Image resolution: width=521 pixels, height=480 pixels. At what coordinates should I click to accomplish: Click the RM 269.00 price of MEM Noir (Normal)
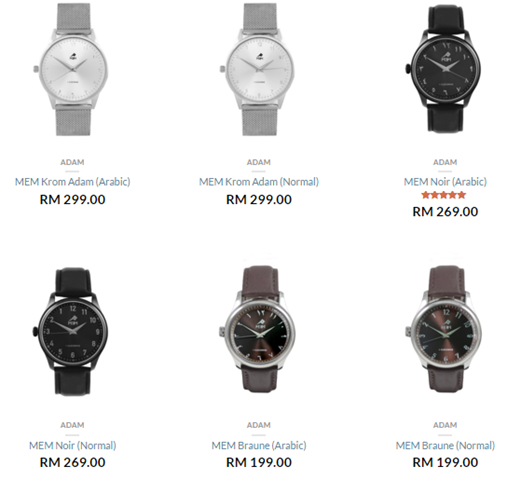[x=73, y=462]
